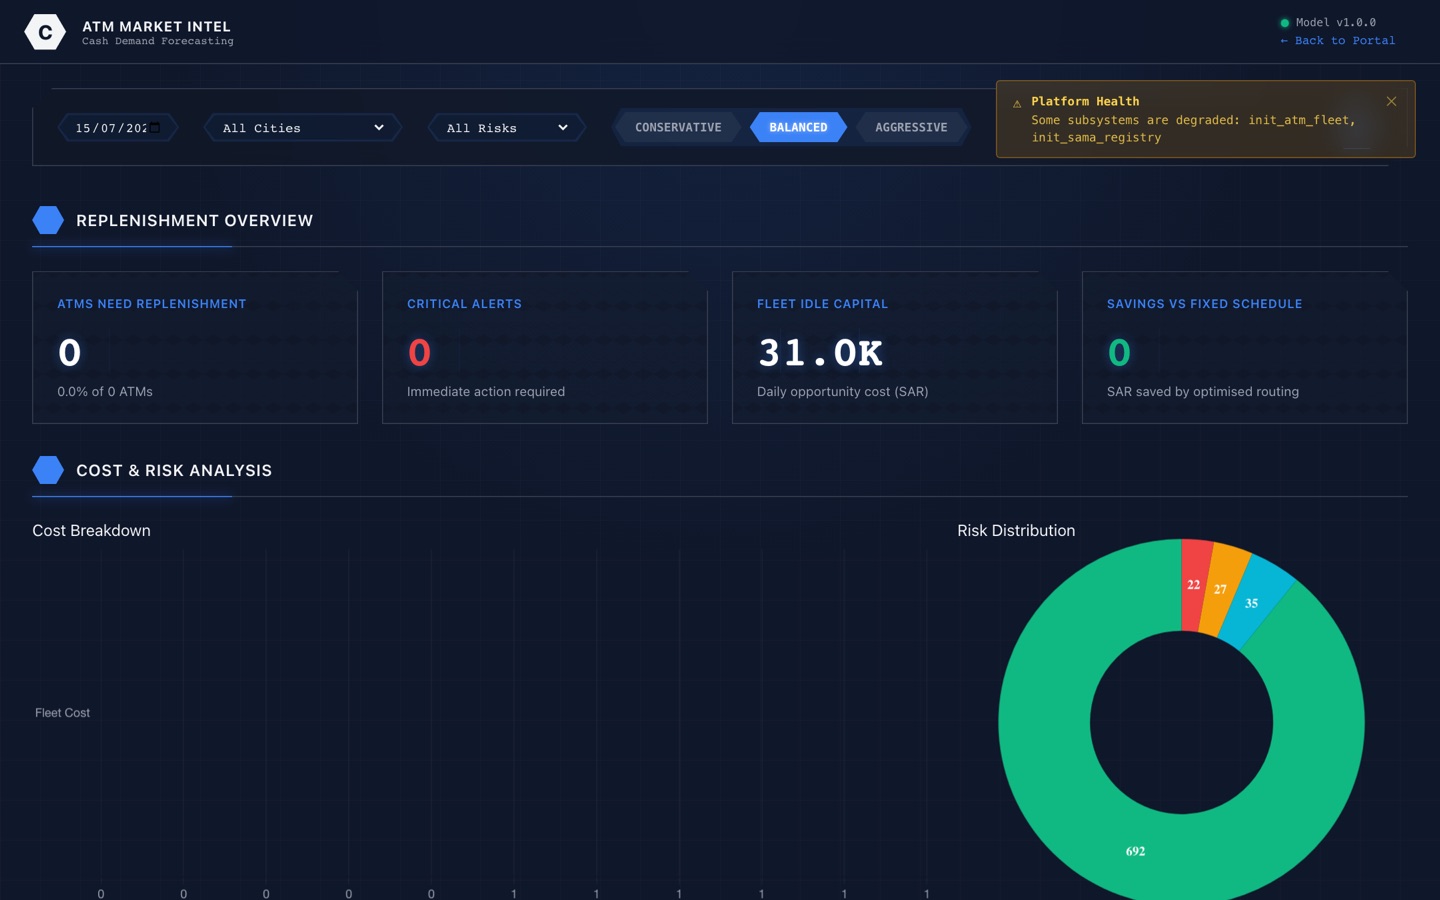The image size is (1440, 900).
Task: Open the All Cities dropdown
Action: coord(303,128)
